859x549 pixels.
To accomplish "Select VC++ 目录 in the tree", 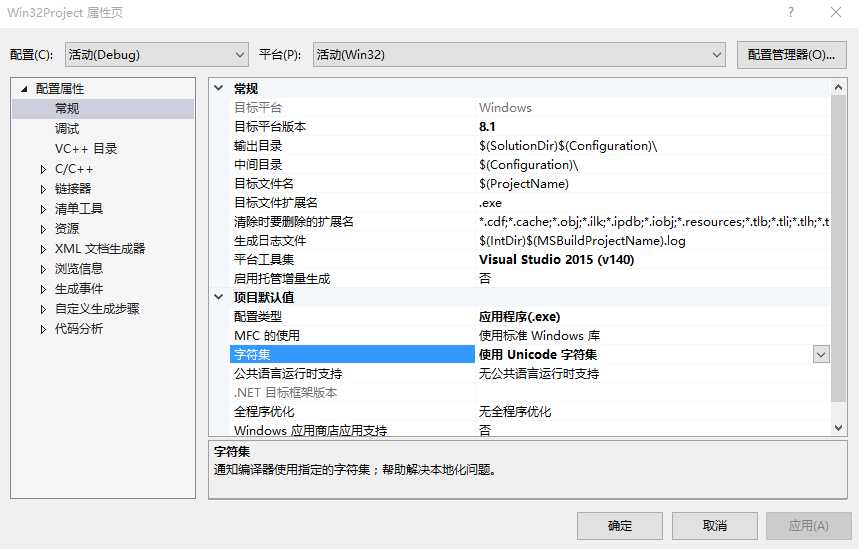I will click(86, 148).
